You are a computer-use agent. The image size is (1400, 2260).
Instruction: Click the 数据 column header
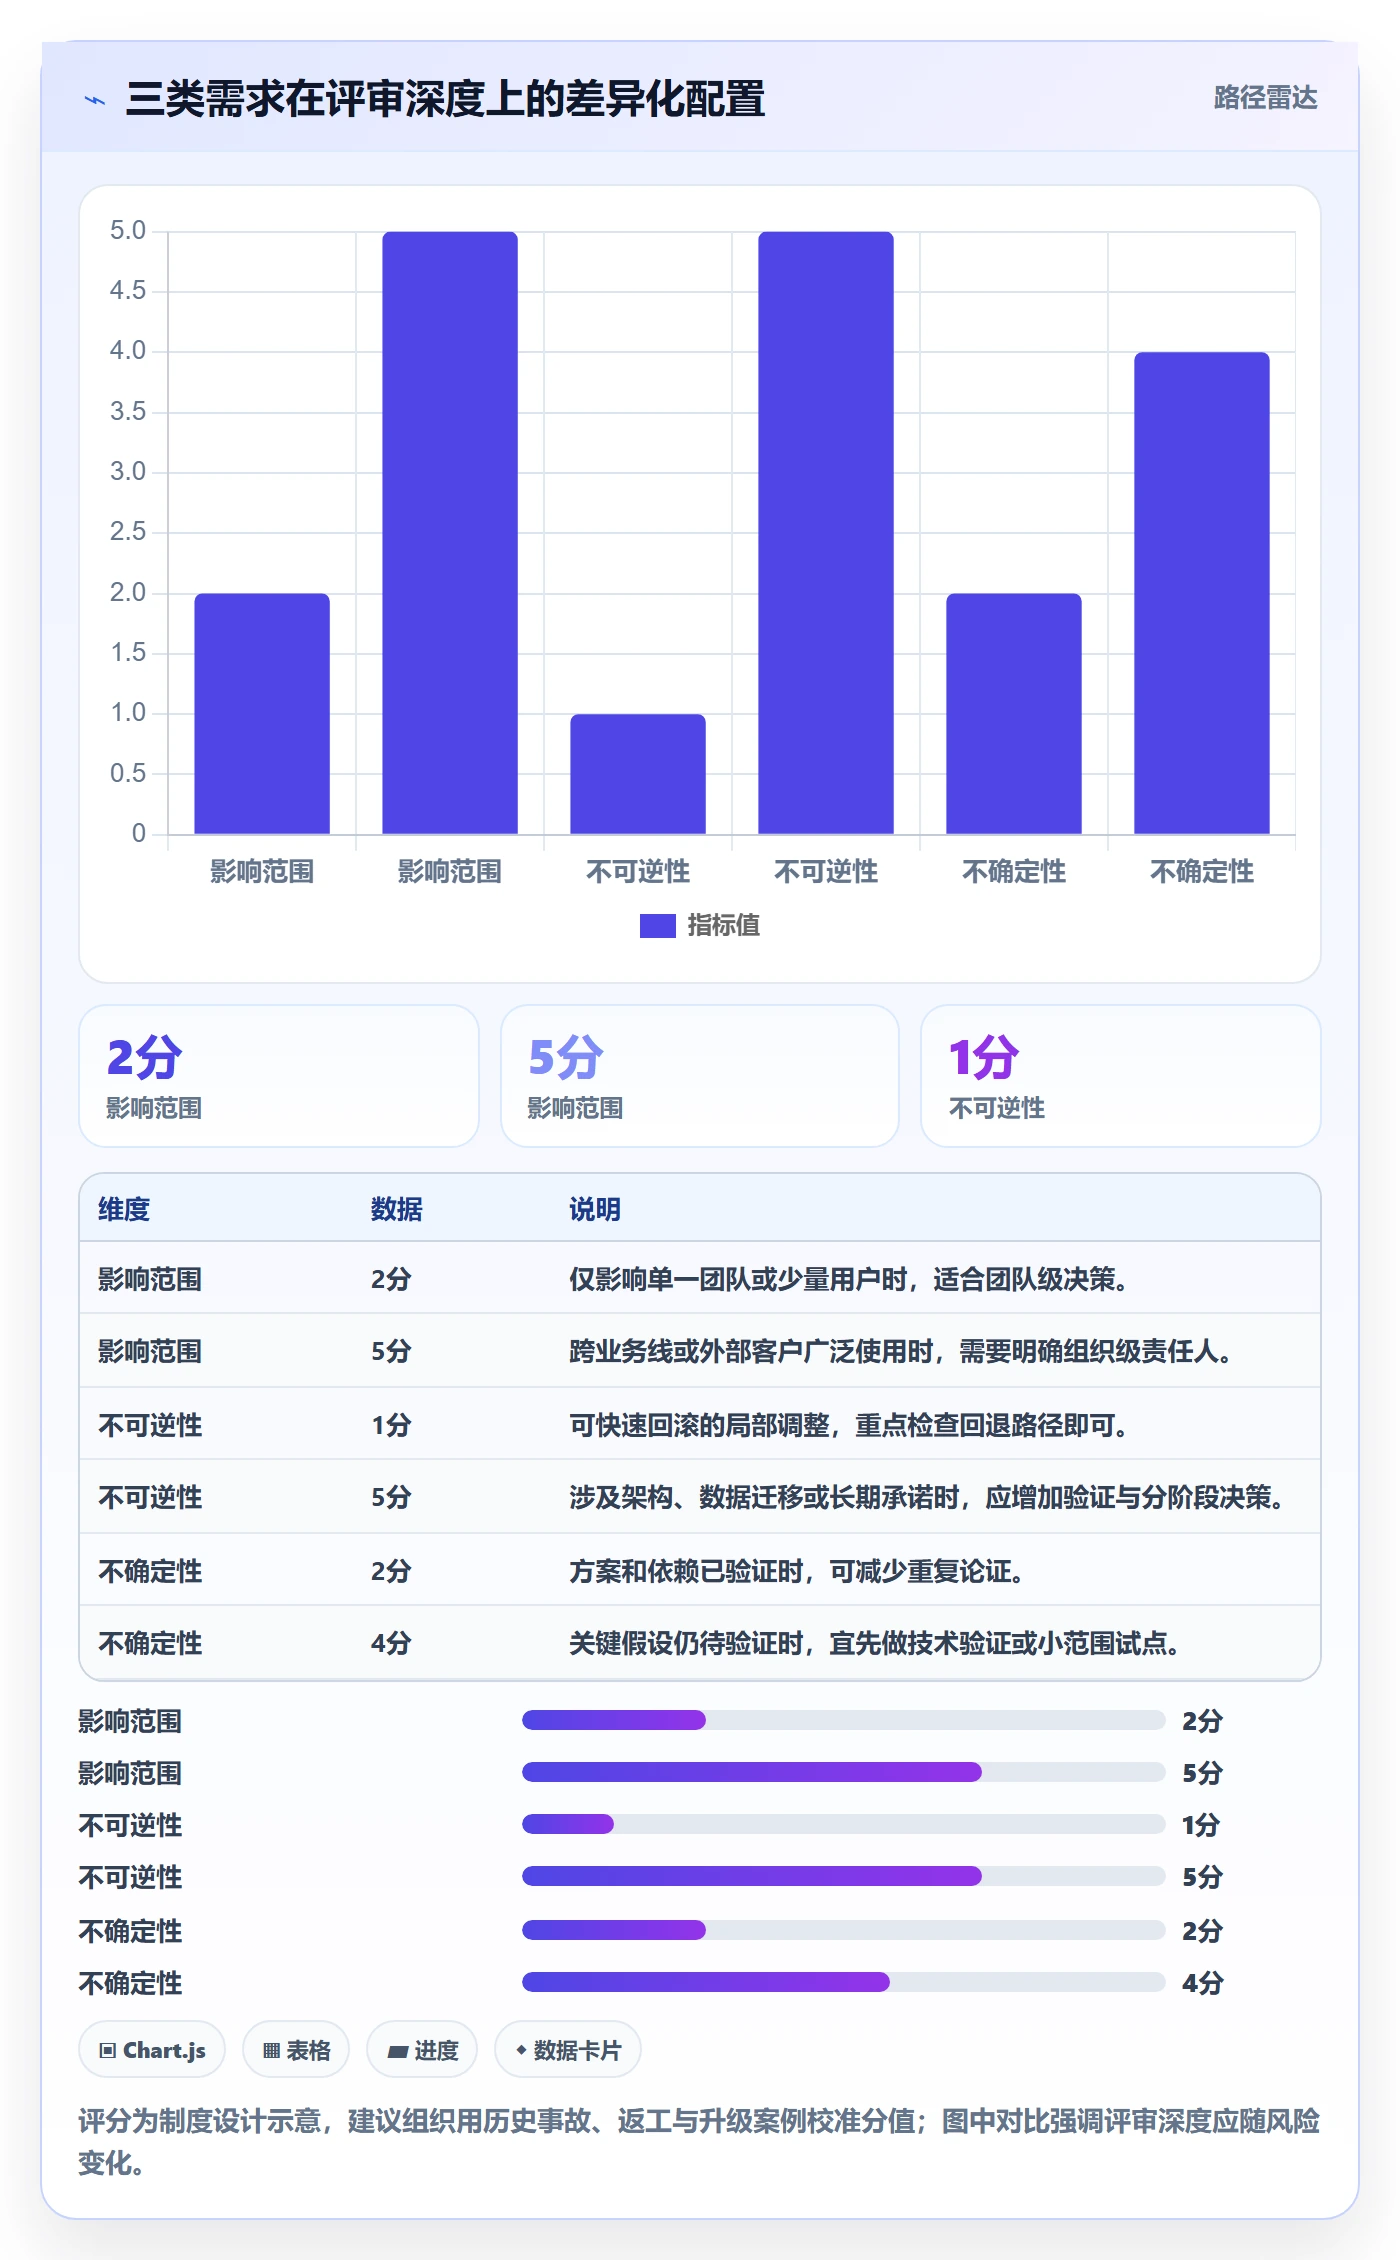coord(397,1209)
